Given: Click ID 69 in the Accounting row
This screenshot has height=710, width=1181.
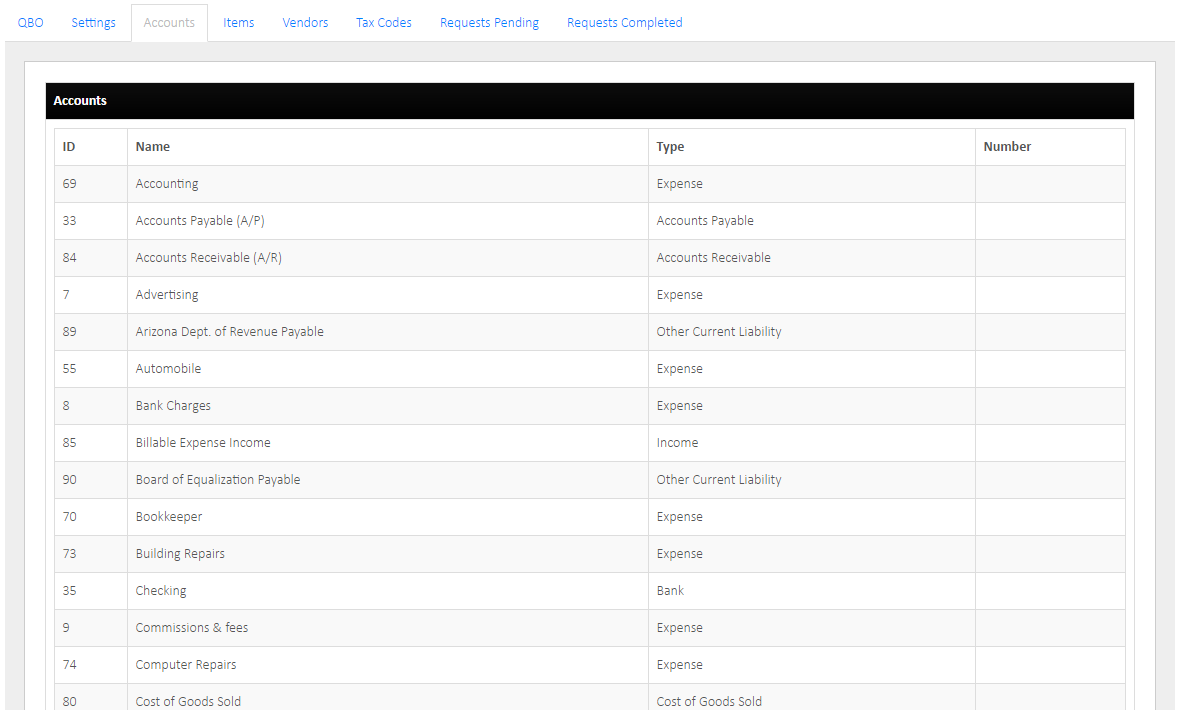Looking at the screenshot, I should [x=69, y=184].
